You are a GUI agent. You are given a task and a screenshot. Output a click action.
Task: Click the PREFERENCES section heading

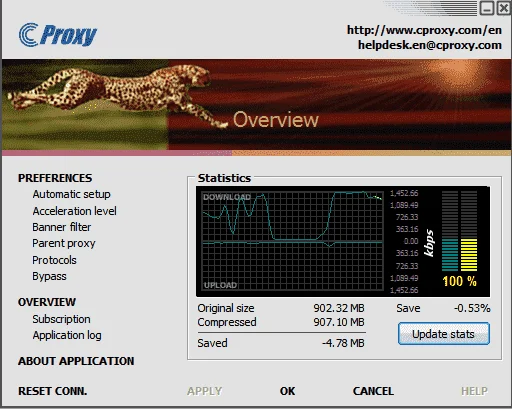(x=55, y=178)
